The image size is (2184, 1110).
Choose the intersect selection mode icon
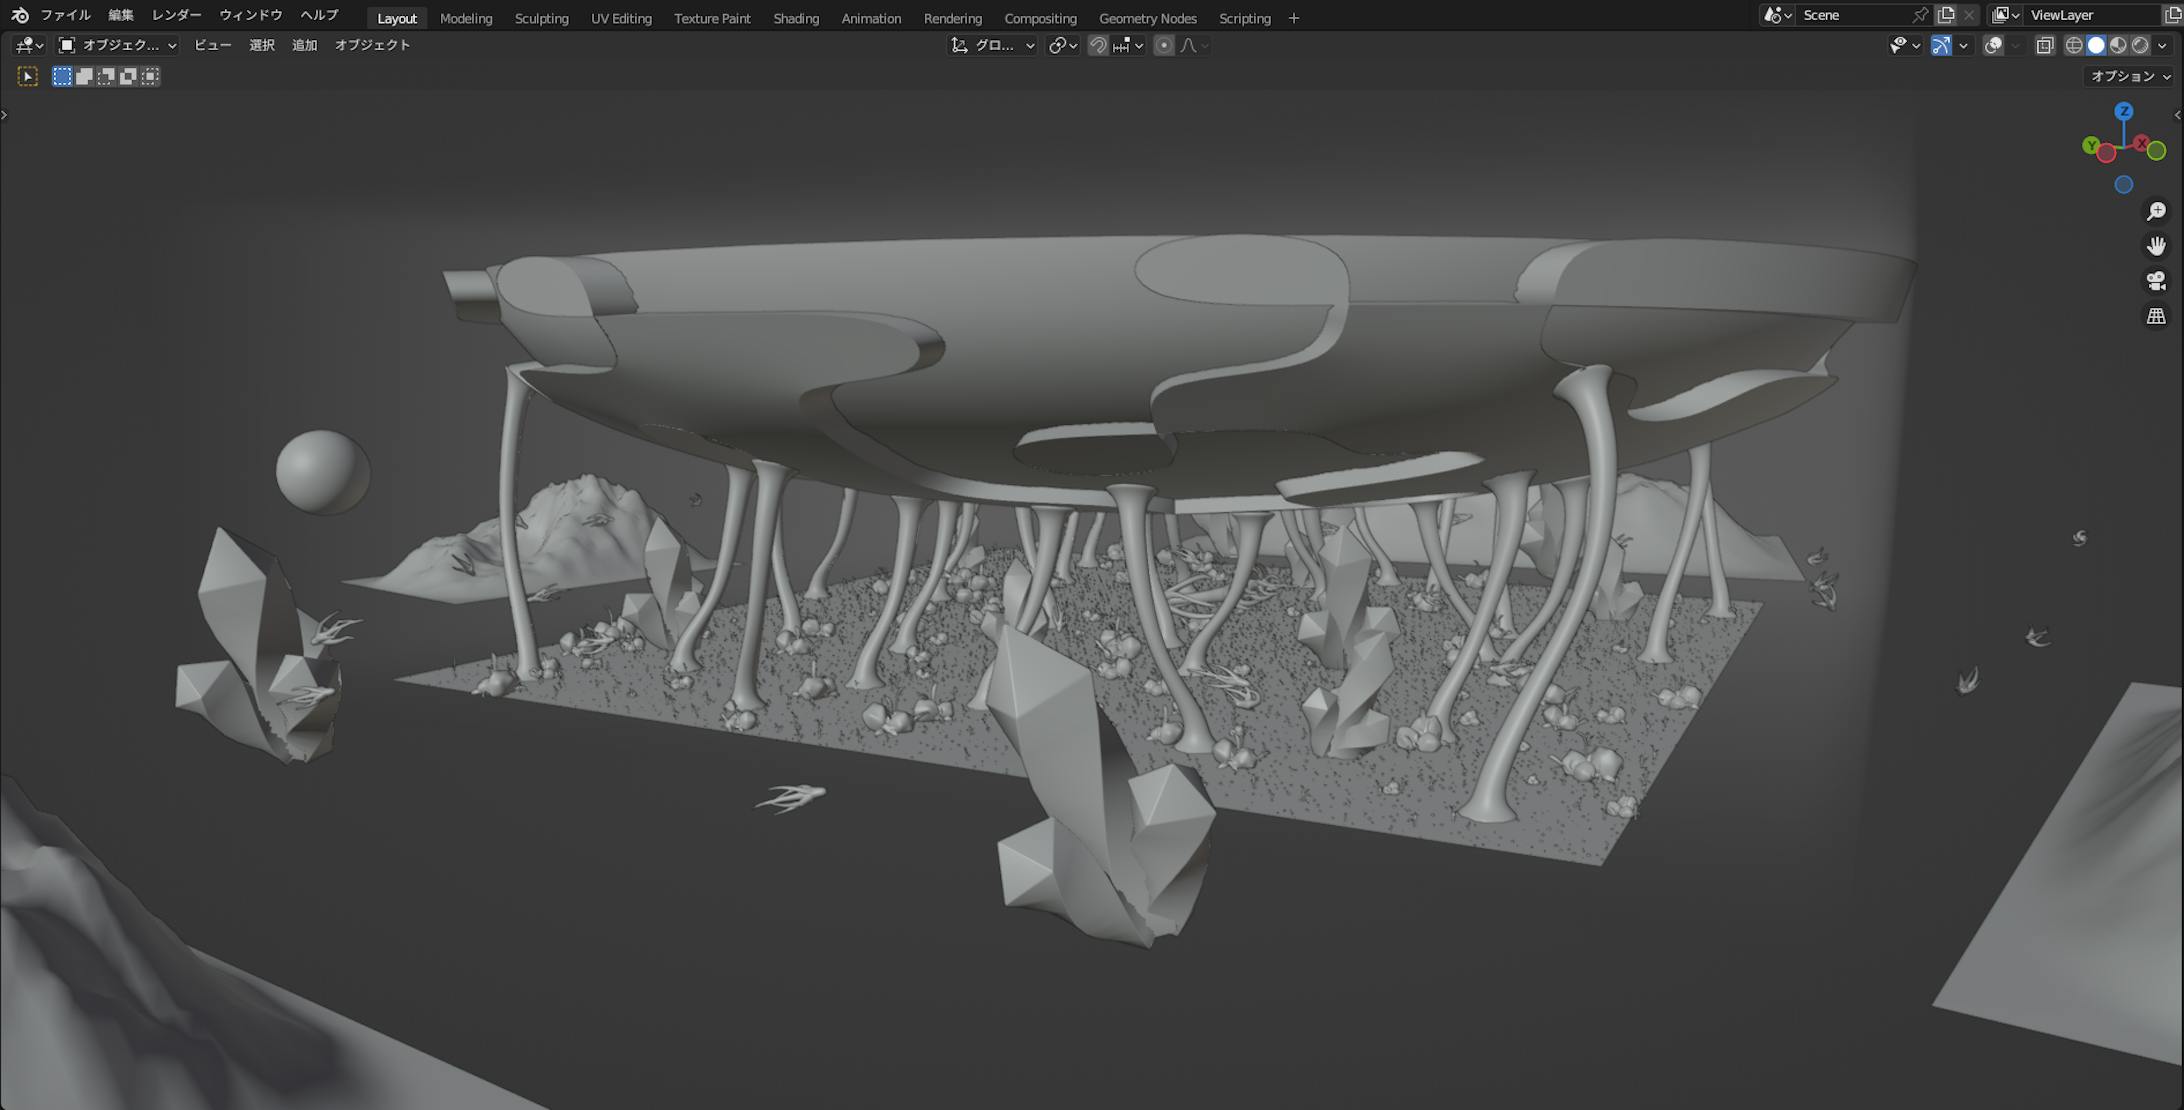pos(150,76)
